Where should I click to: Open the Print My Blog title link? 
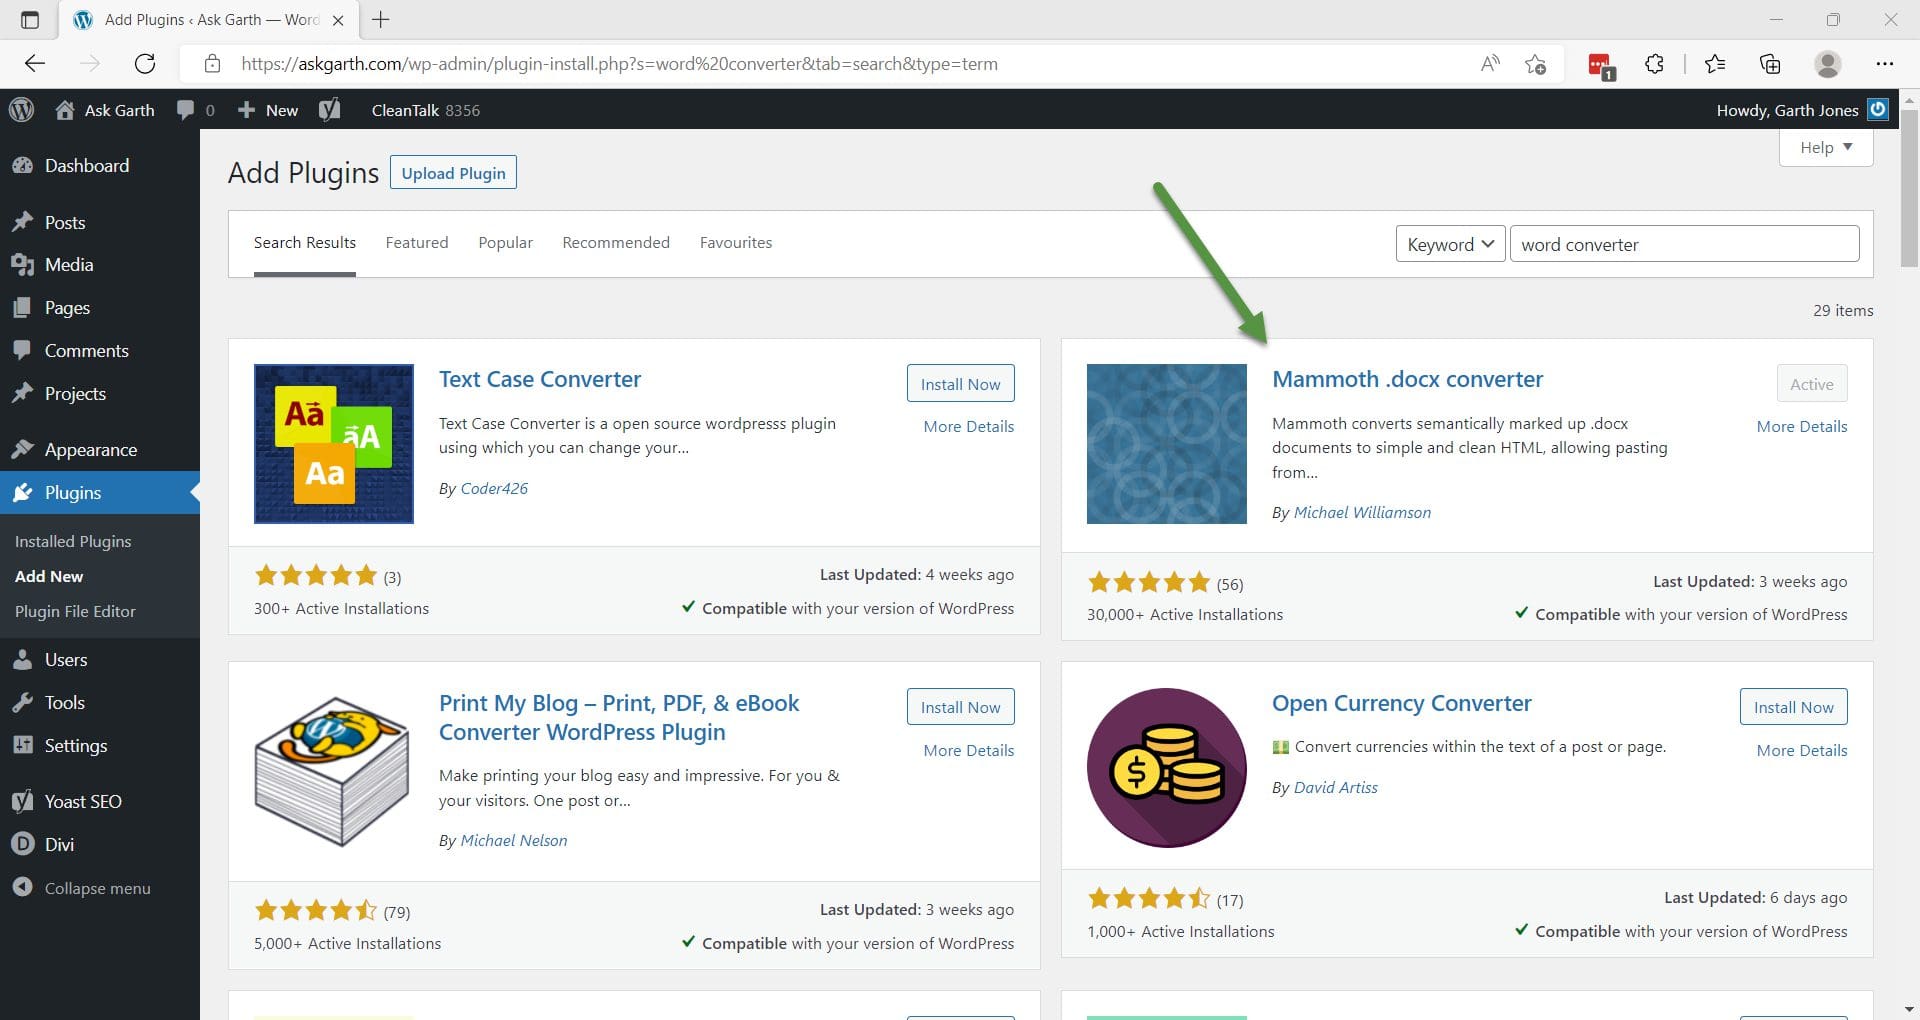coord(619,717)
